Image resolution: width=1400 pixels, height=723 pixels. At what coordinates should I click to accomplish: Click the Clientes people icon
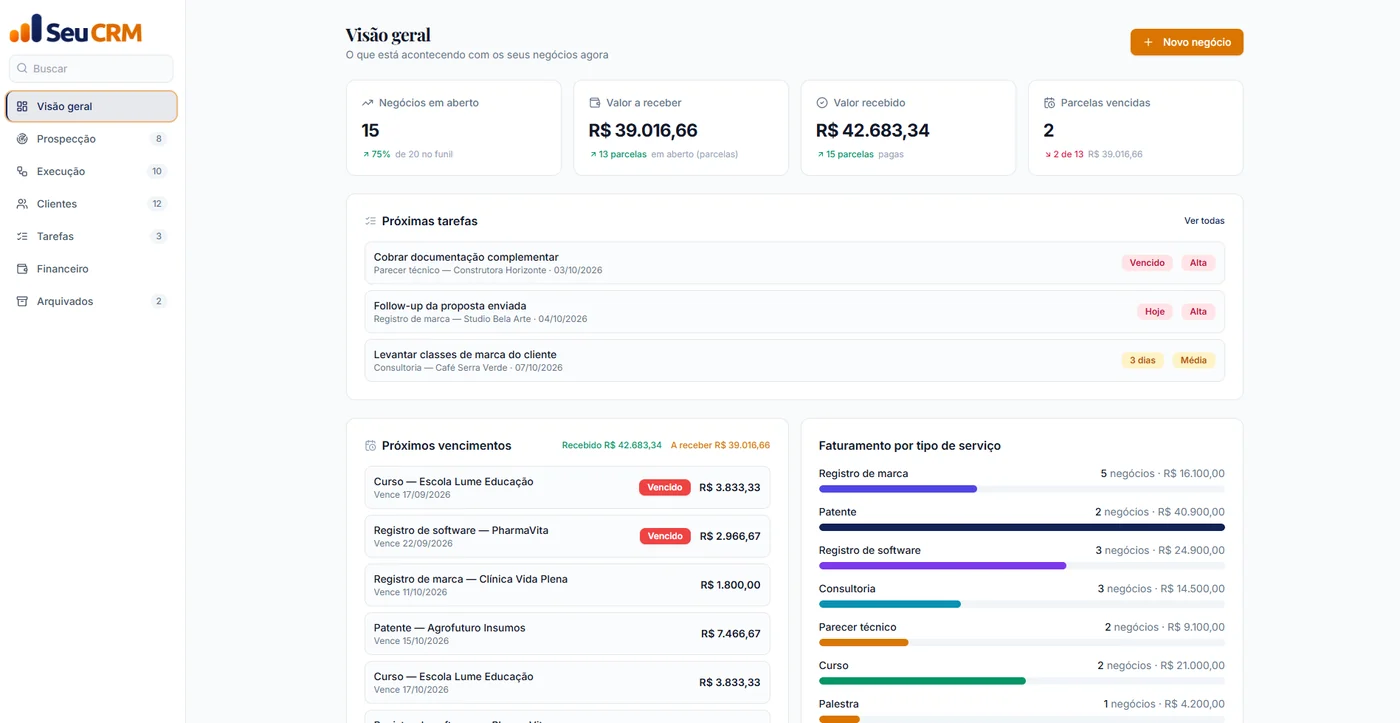(22, 204)
